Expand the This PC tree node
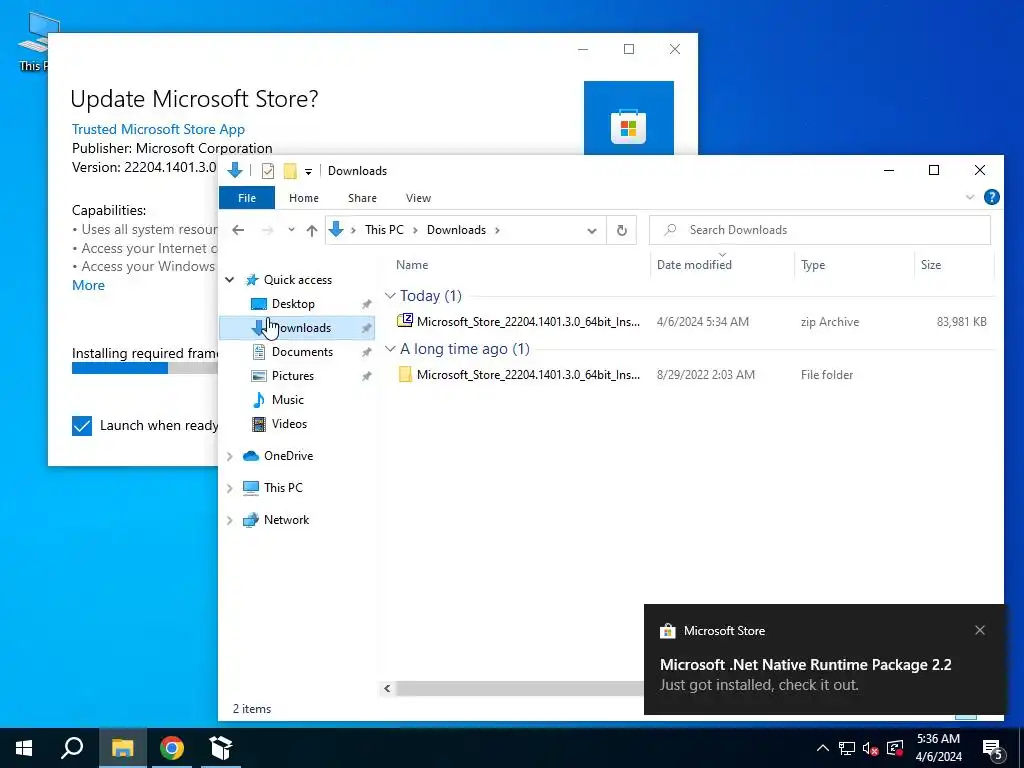 point(230,488)
